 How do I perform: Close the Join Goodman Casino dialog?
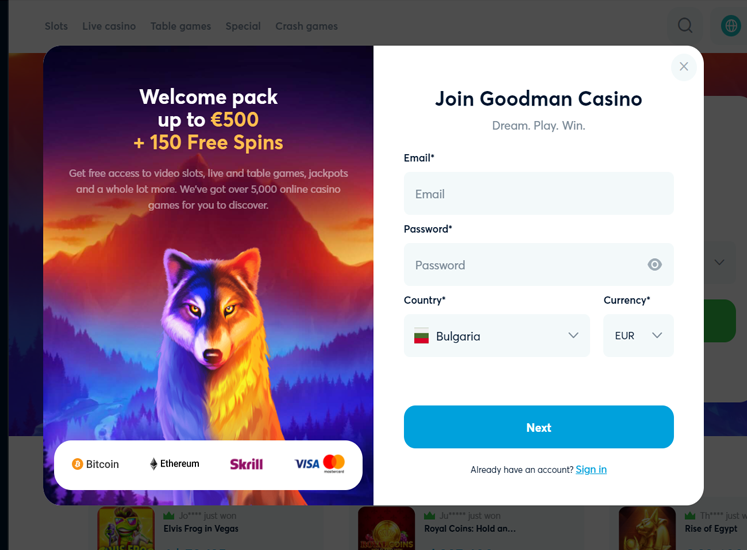(684, 67)
